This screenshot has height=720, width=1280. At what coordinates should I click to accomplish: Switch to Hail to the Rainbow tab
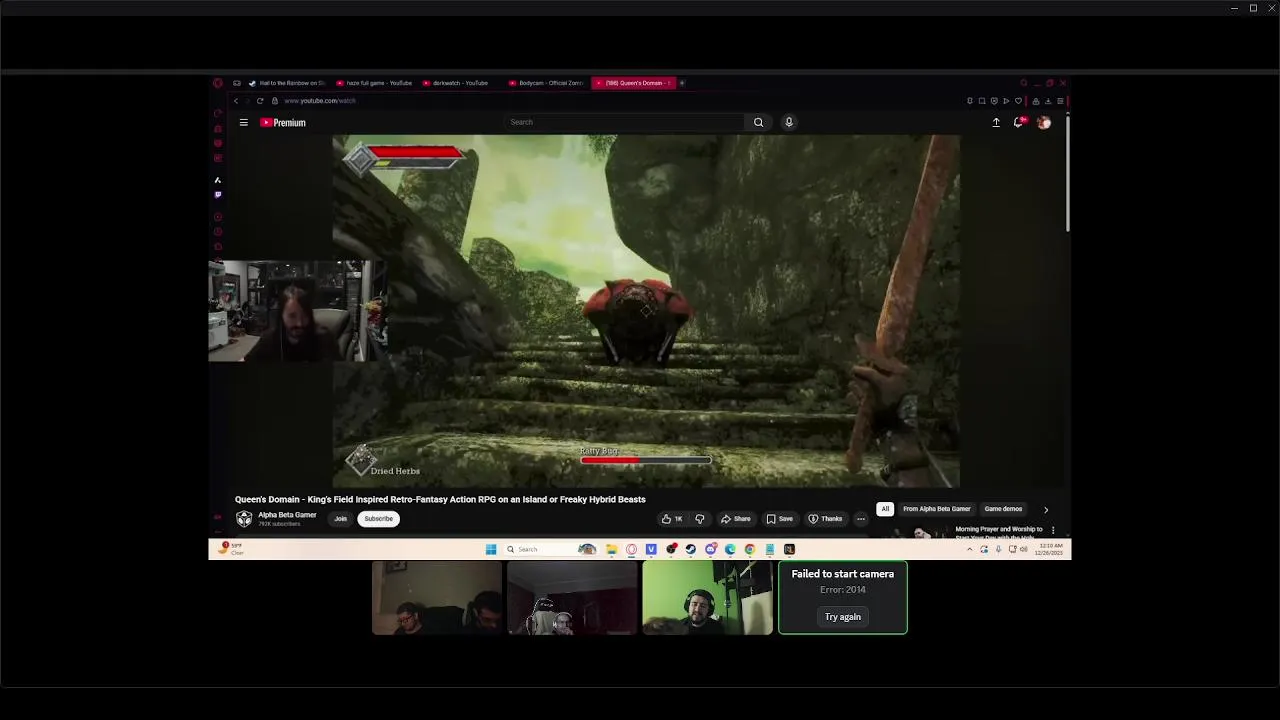(x=287, y=83)
